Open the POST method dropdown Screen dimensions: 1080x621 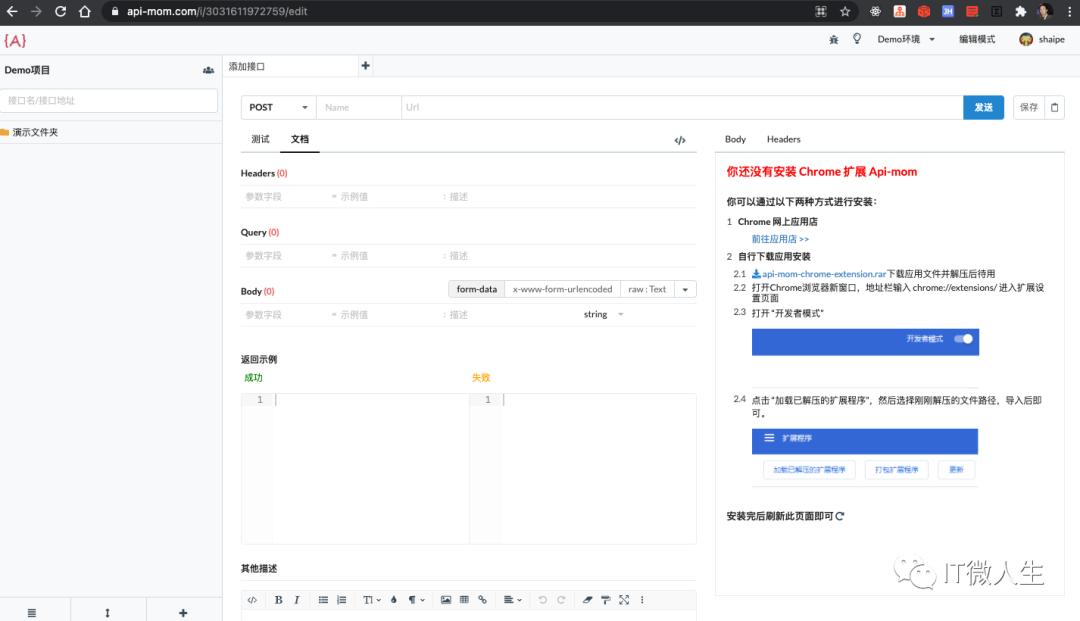(278, 107)
